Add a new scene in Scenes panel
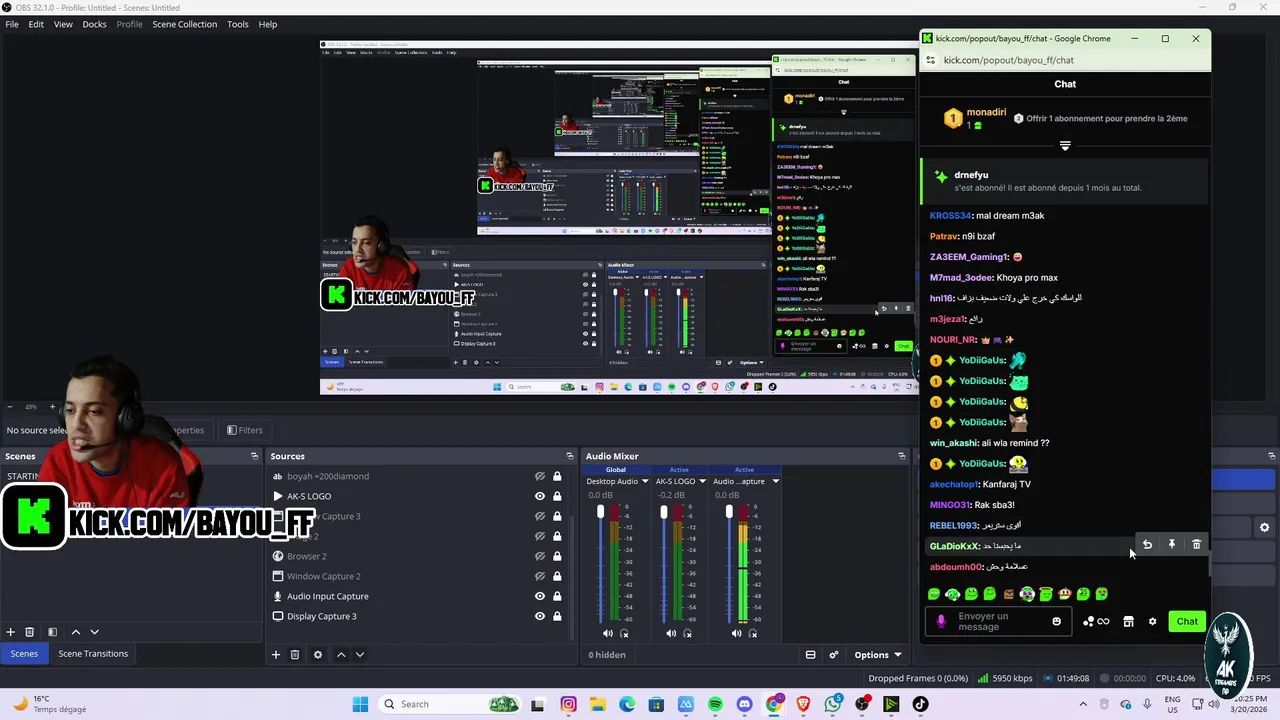This screenshot has width=1280, height=720. coord(11,632)
